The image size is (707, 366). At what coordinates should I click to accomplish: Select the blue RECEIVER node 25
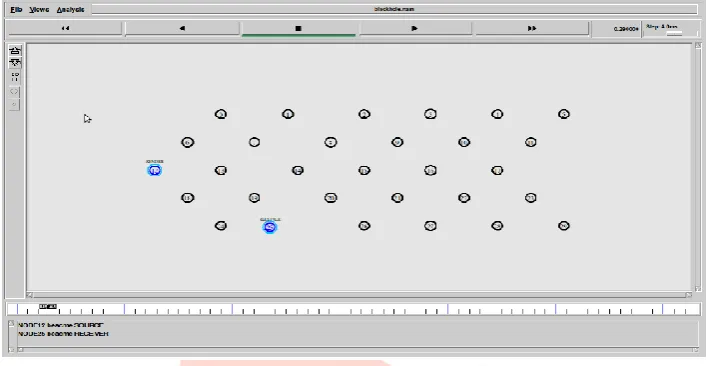click(270, 227)
